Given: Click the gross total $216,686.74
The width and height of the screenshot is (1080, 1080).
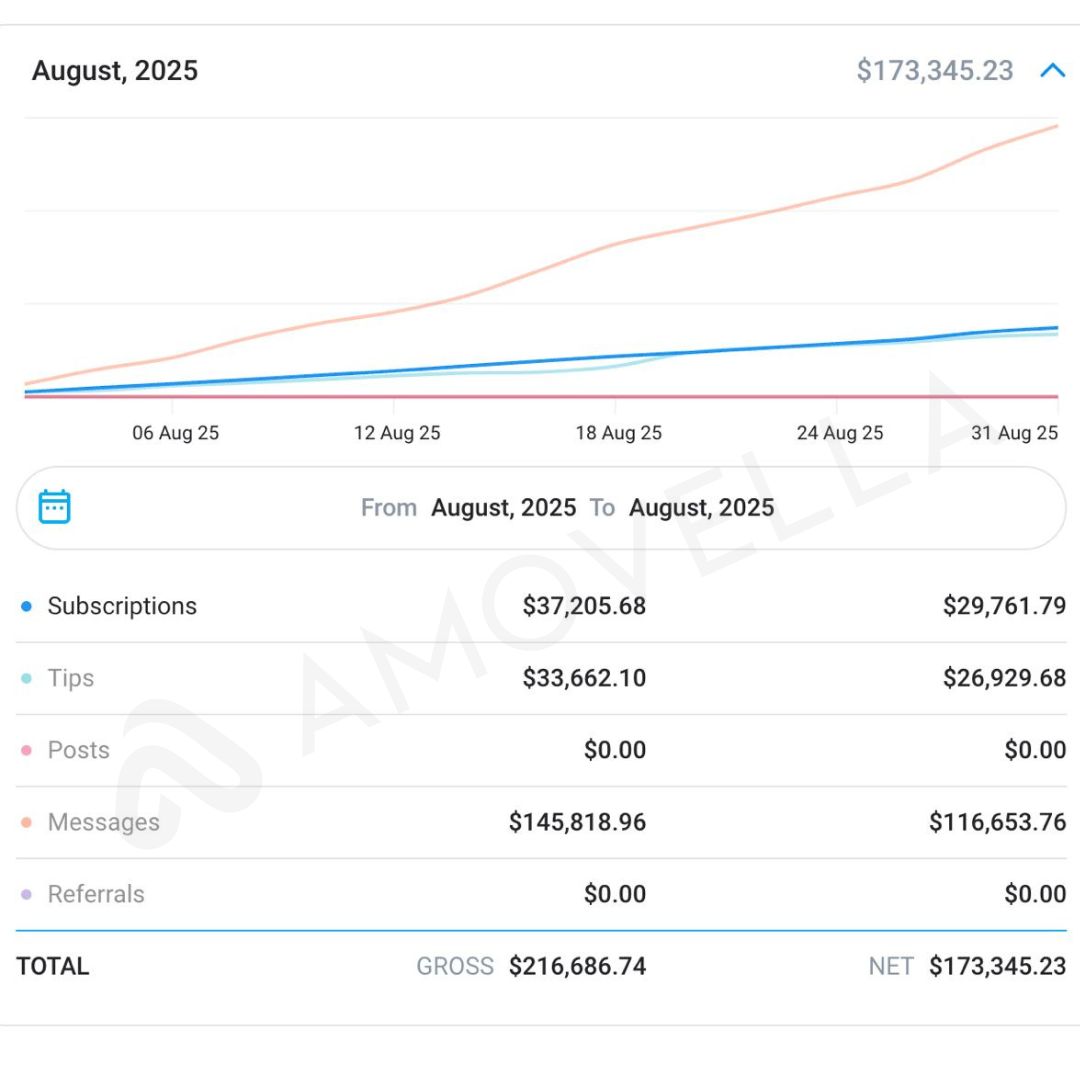Looking at the screenshot, I should 577,966.
